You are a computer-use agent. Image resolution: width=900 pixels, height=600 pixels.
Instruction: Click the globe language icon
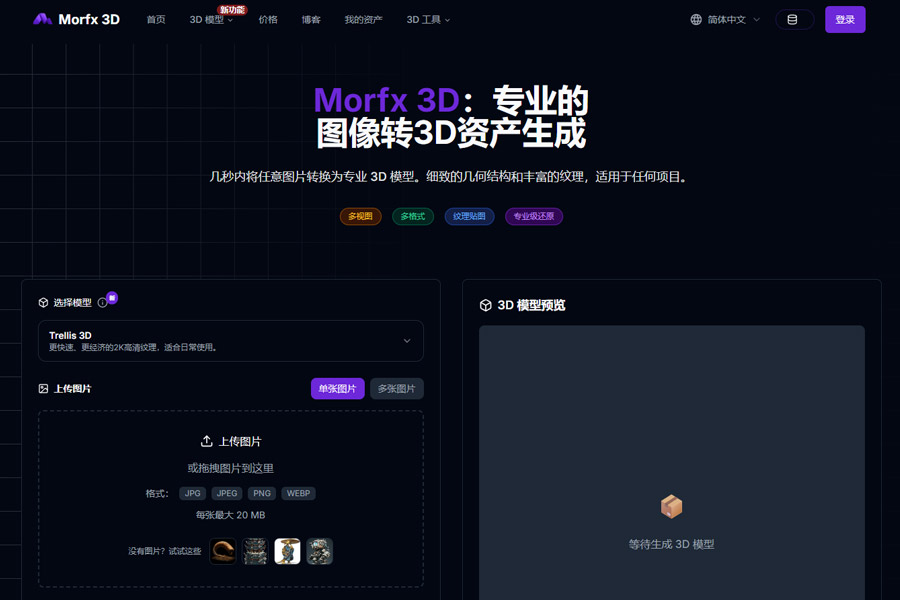pyautogui.click(x=696, y=20)
